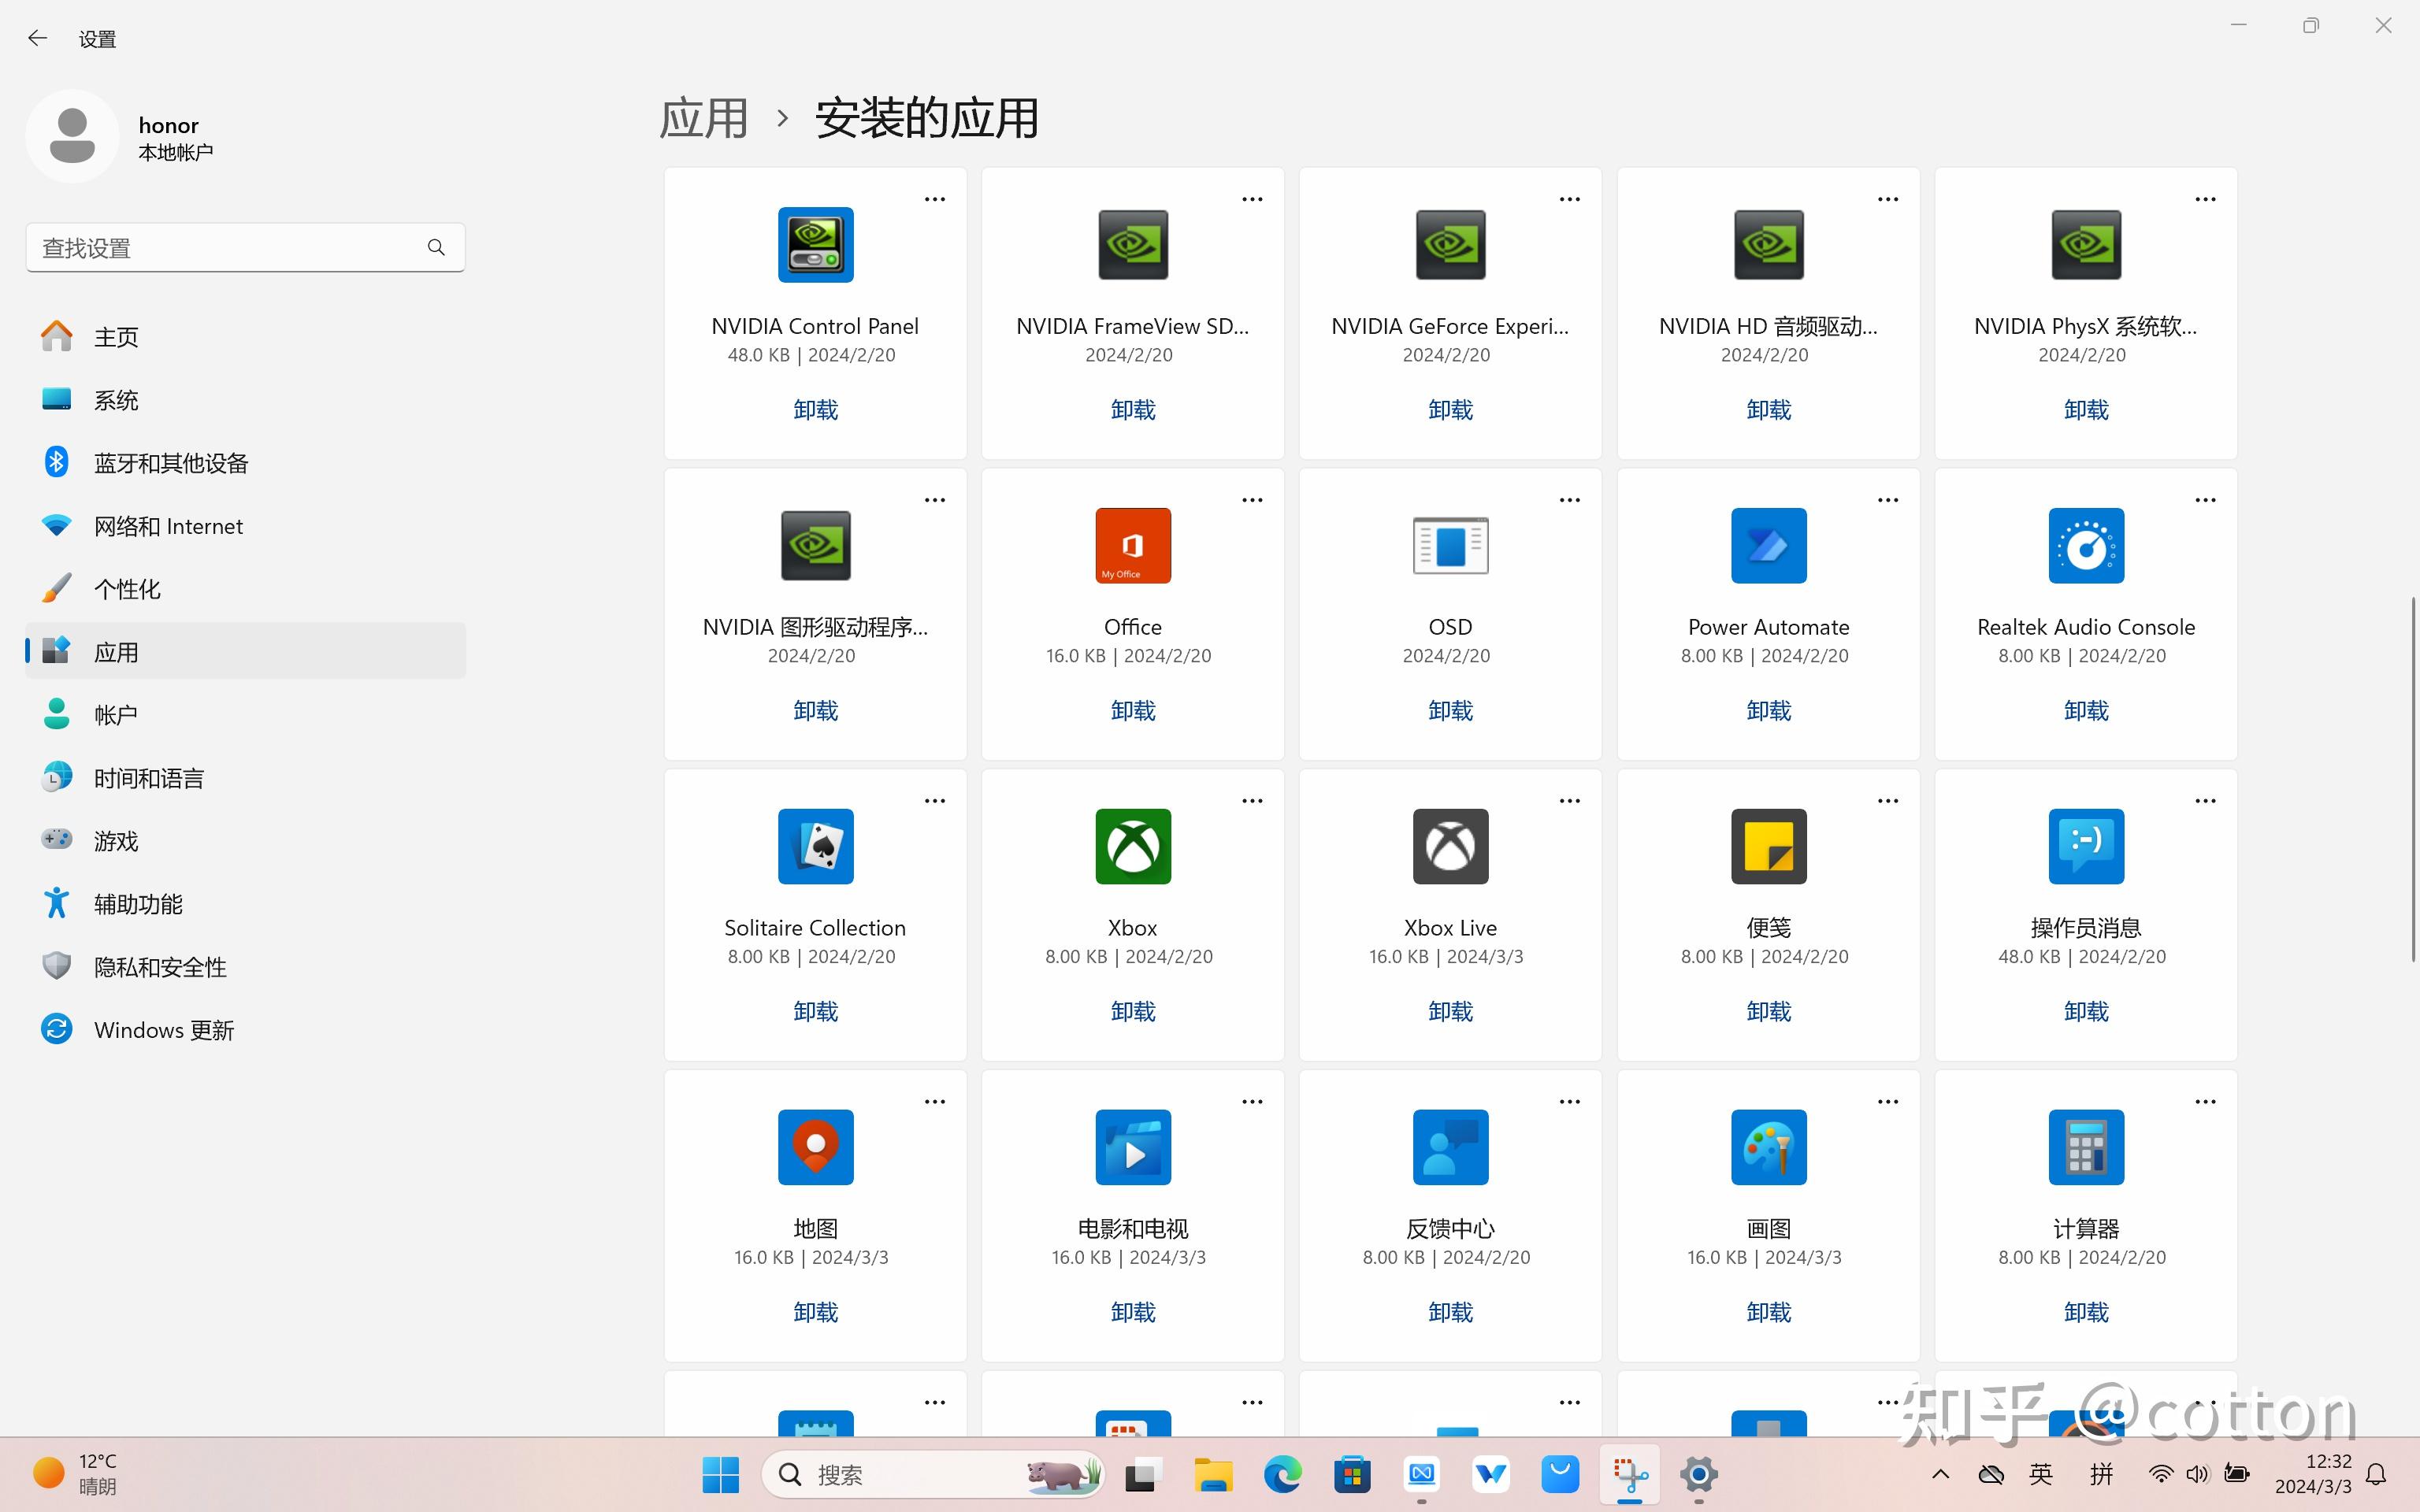Open 时间和语言 settings

click(245, 778)
